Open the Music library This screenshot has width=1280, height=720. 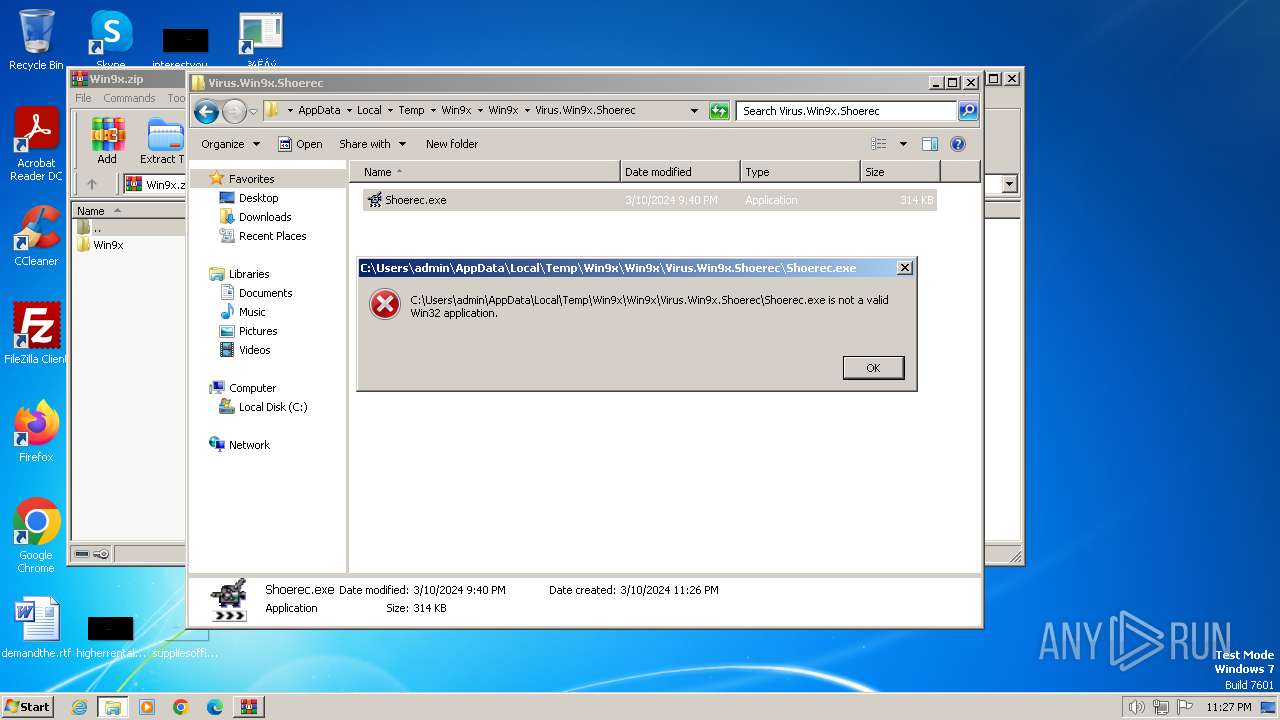pos(252,312)
